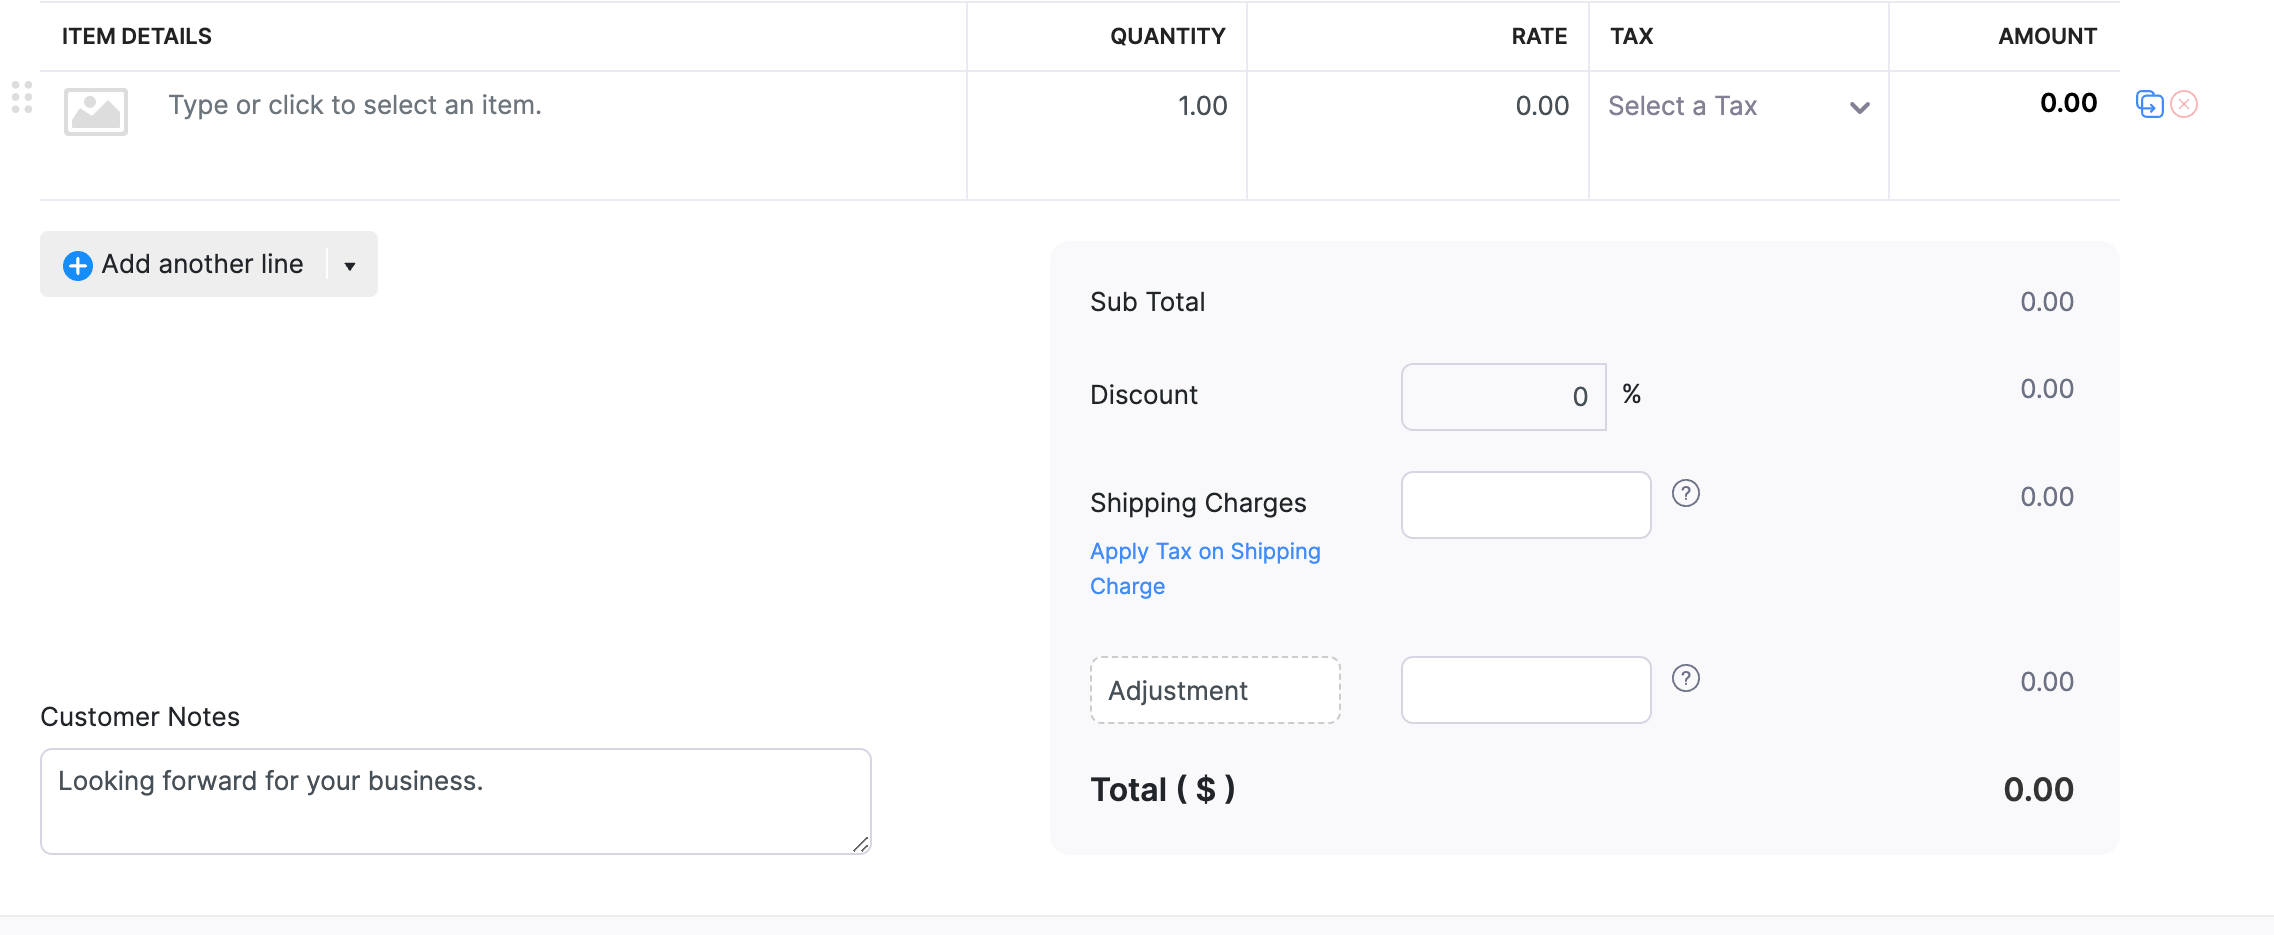Open the Shipping Charges help icon

tap(1686, 493)
